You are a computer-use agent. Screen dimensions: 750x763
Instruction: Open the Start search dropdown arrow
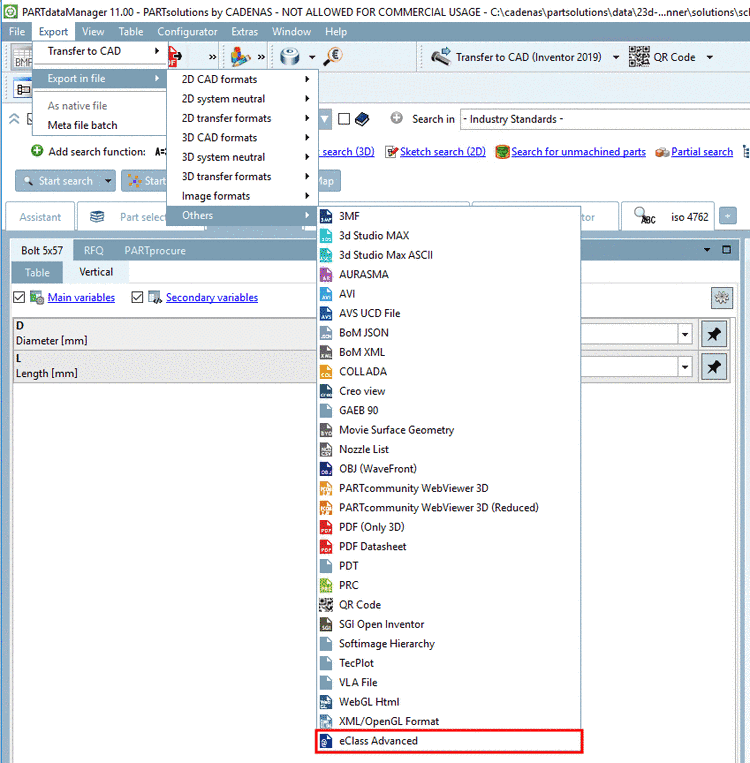coord(108,181)
